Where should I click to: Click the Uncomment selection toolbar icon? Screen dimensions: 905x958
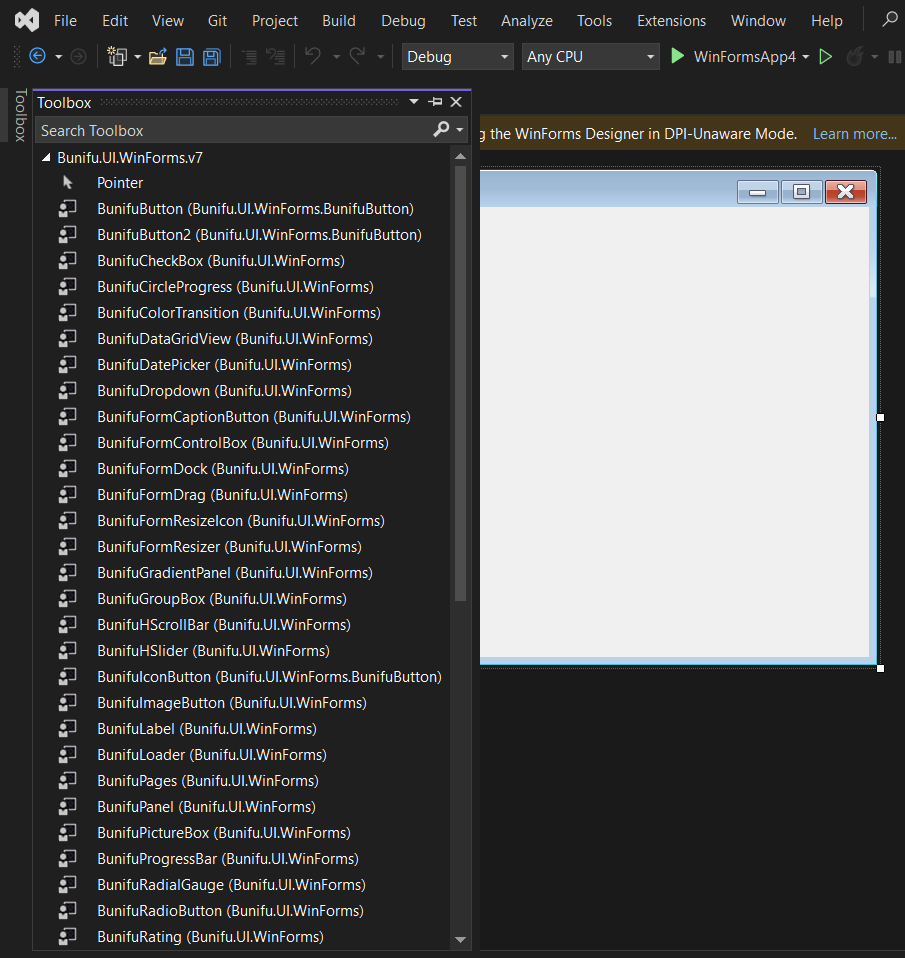tap(276, 57)
